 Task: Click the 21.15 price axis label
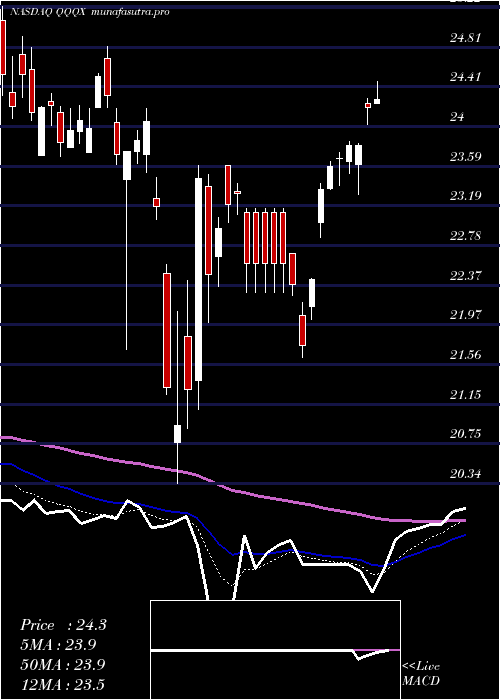(466, 394)
